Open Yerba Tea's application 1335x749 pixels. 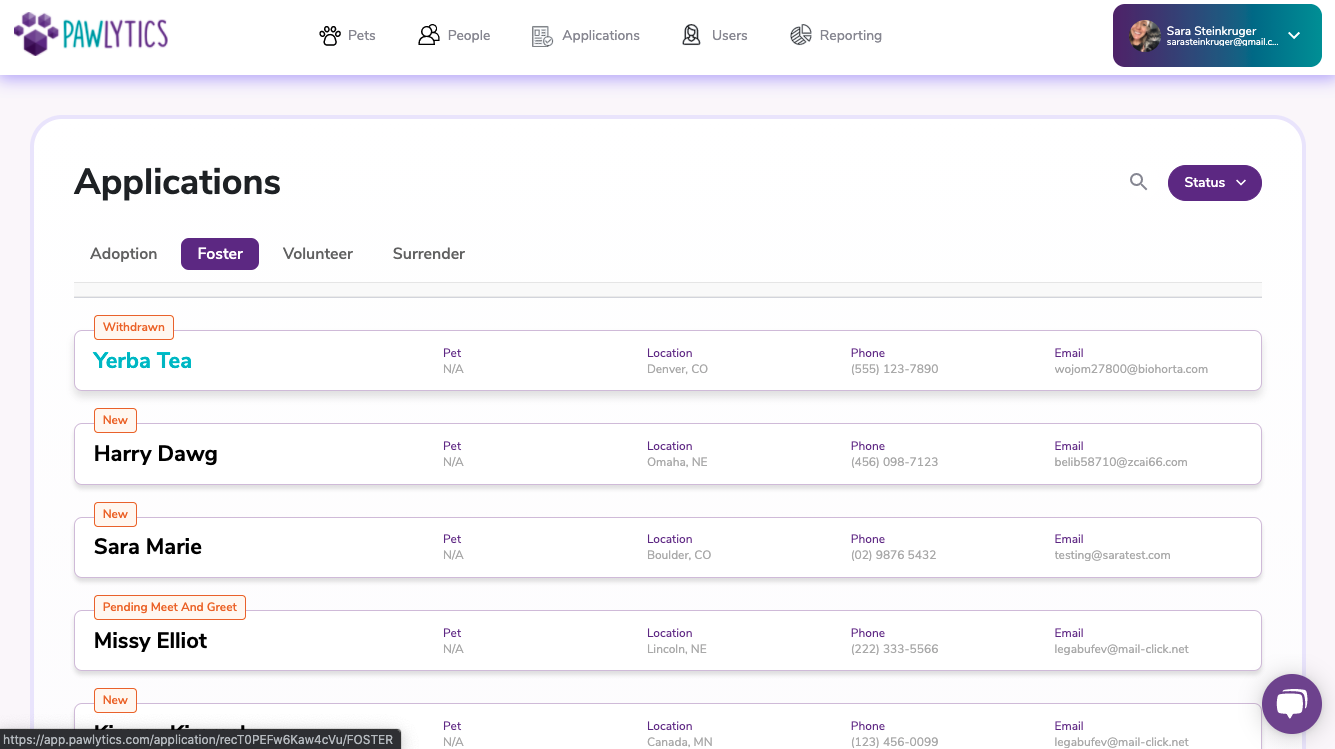point(668,361)
